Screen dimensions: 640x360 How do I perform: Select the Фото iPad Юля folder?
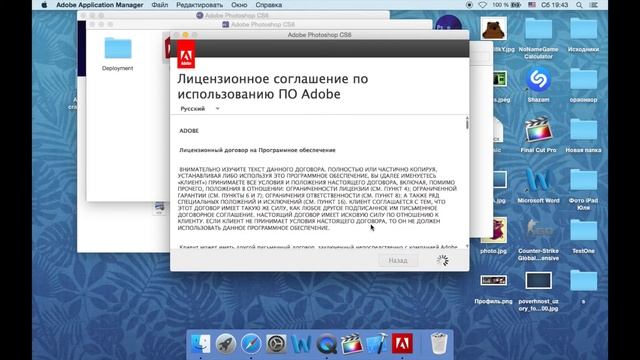point(583,189)
